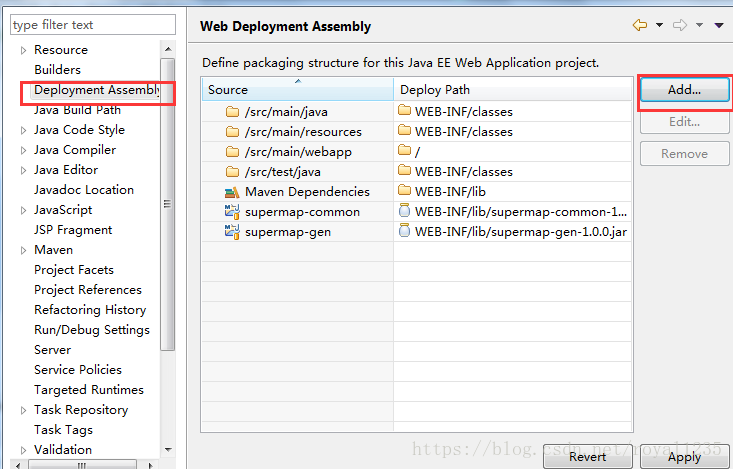Viewport: 733px width, 469px height.
Task: Open the back history dropdown arrow
Action: pyautogui.click(x=659, y=25)
